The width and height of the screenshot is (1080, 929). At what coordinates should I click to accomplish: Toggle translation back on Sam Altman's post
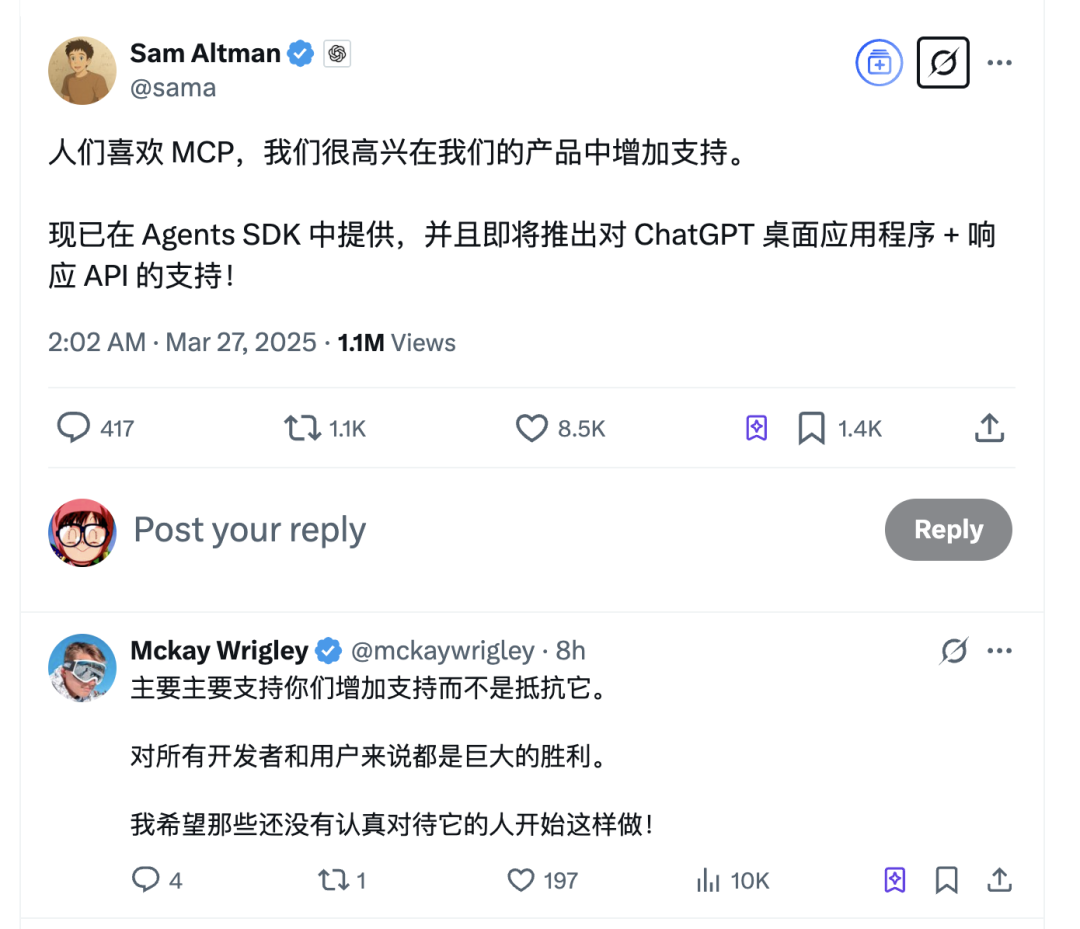pos(942,62)
